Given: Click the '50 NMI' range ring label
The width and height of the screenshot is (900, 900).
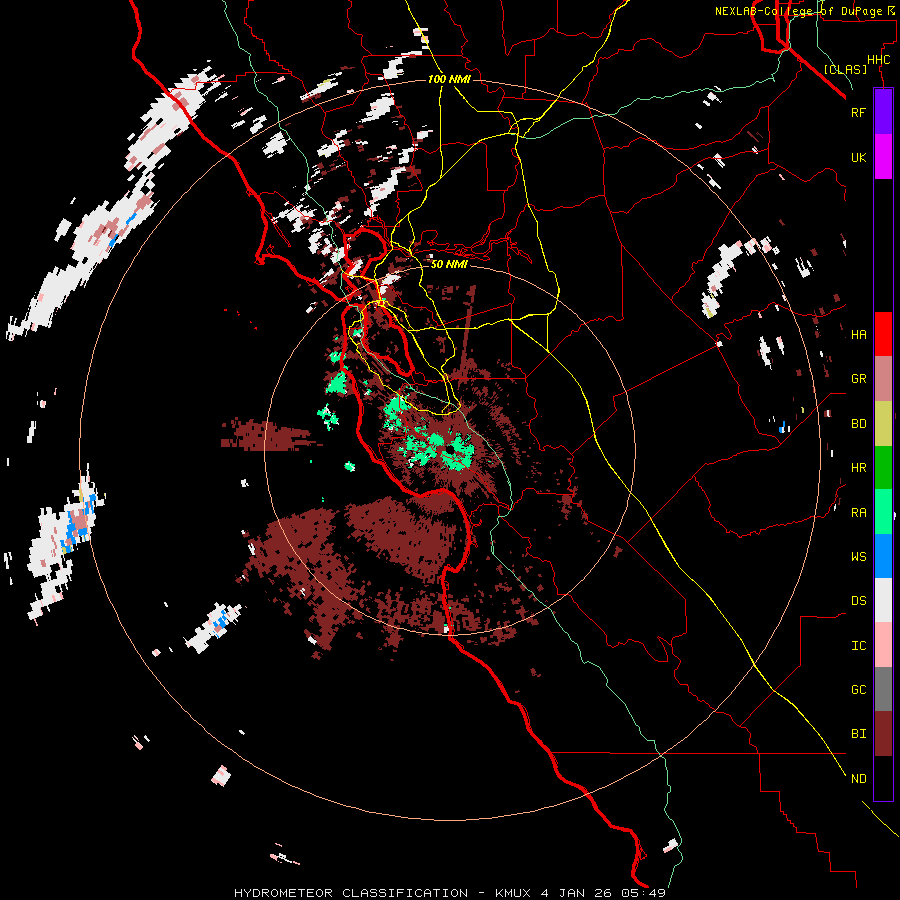Looking at the screenshot, I should pyautogui.click(x=449, y=264).
